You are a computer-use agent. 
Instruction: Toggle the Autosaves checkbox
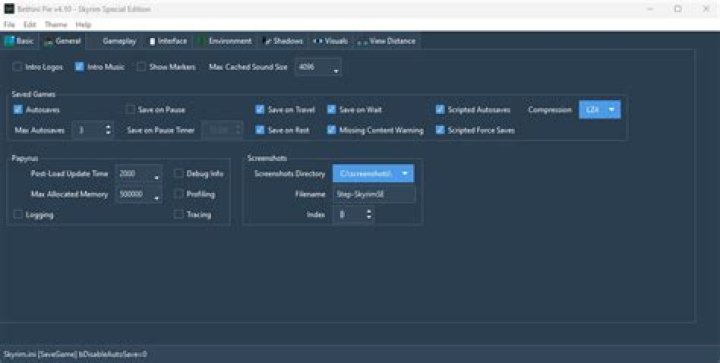[18, 110]
